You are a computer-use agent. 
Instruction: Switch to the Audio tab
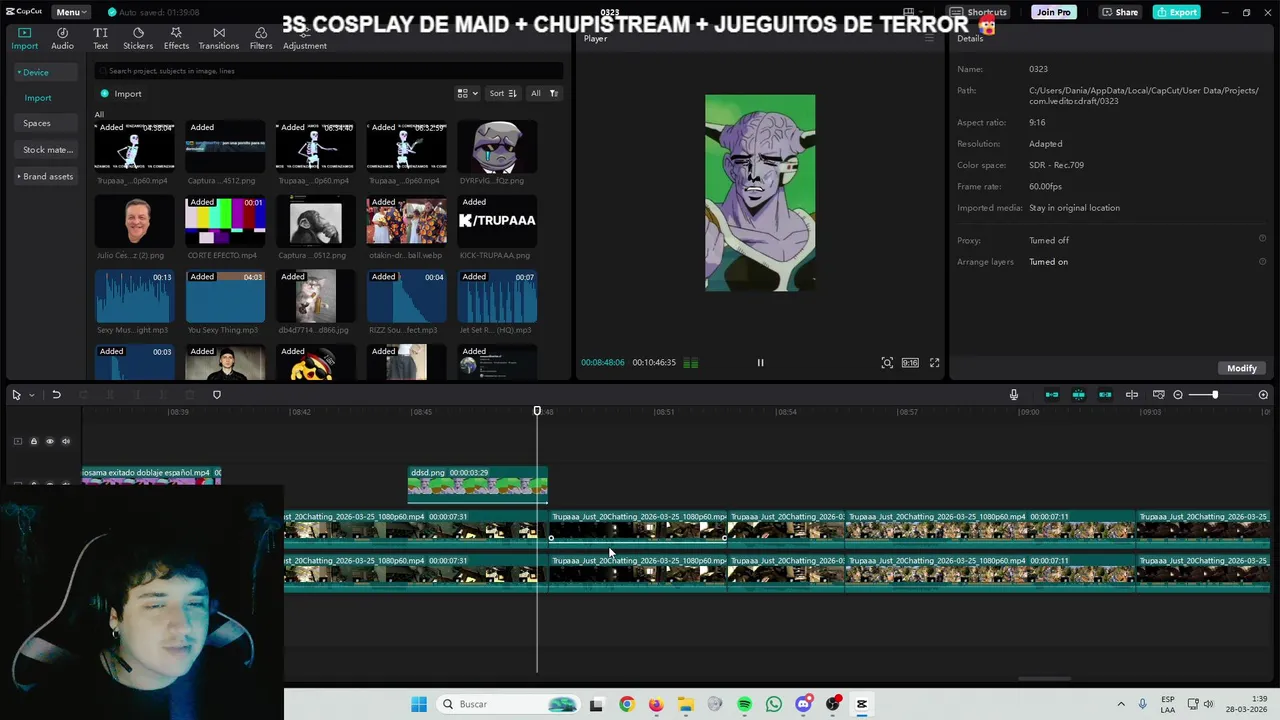[62, 39]
